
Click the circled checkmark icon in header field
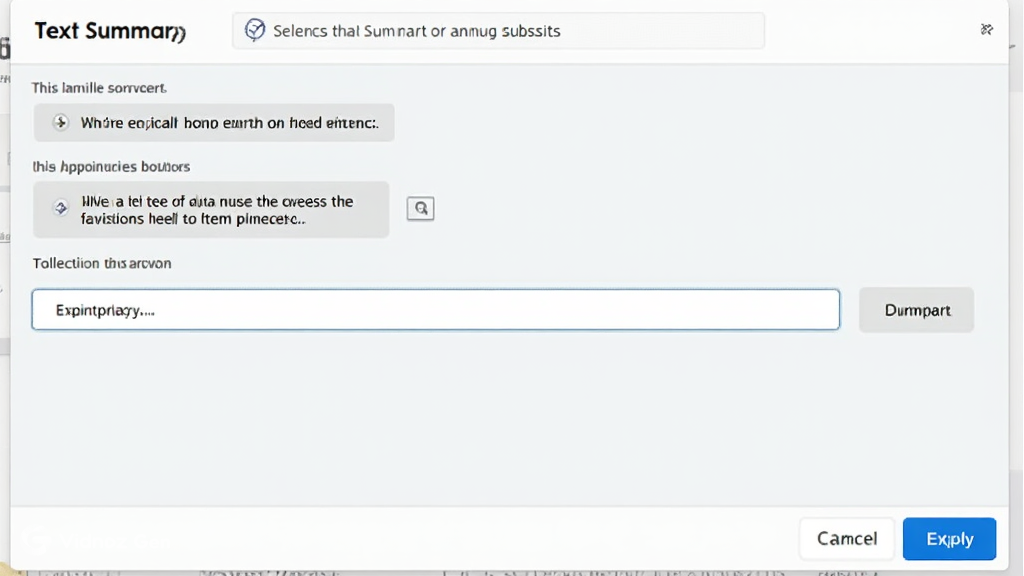(256, 30)
